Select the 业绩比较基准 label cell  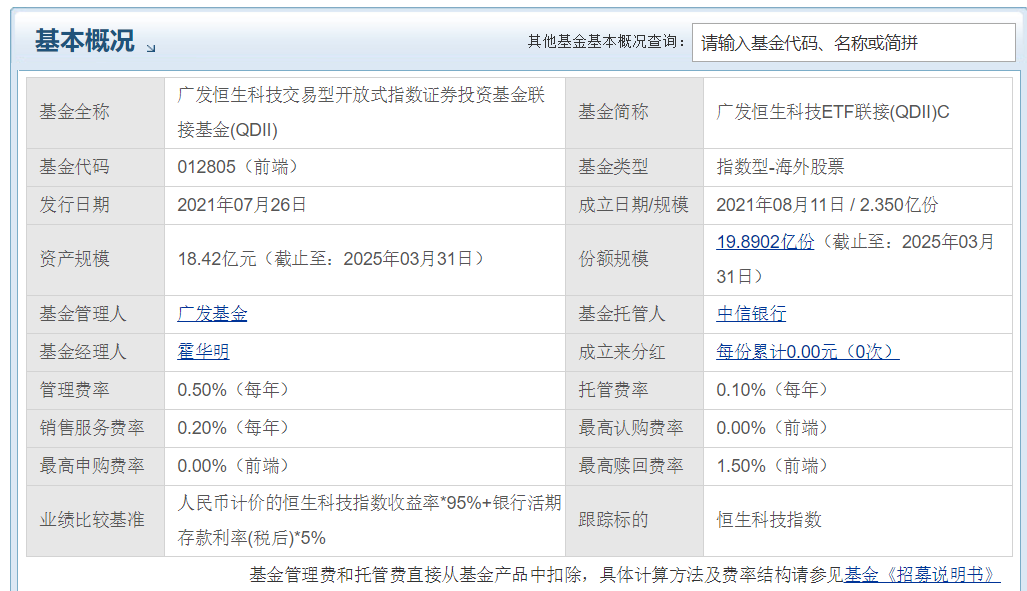click(95, 521)
